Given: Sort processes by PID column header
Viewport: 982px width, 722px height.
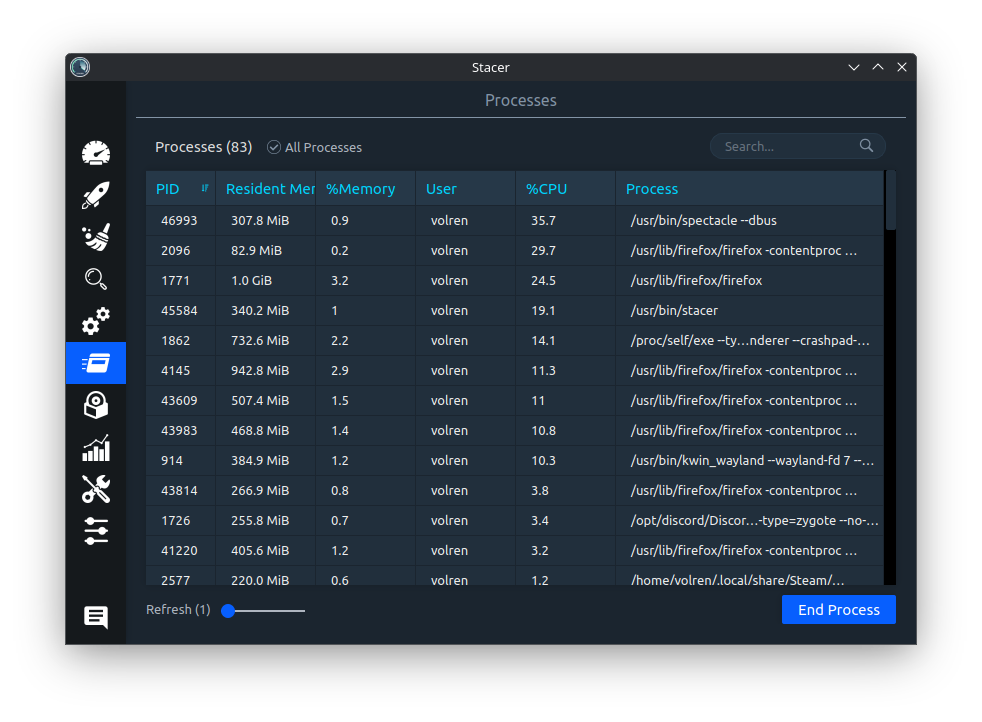Looking at the screenshot, I should 180,189.
